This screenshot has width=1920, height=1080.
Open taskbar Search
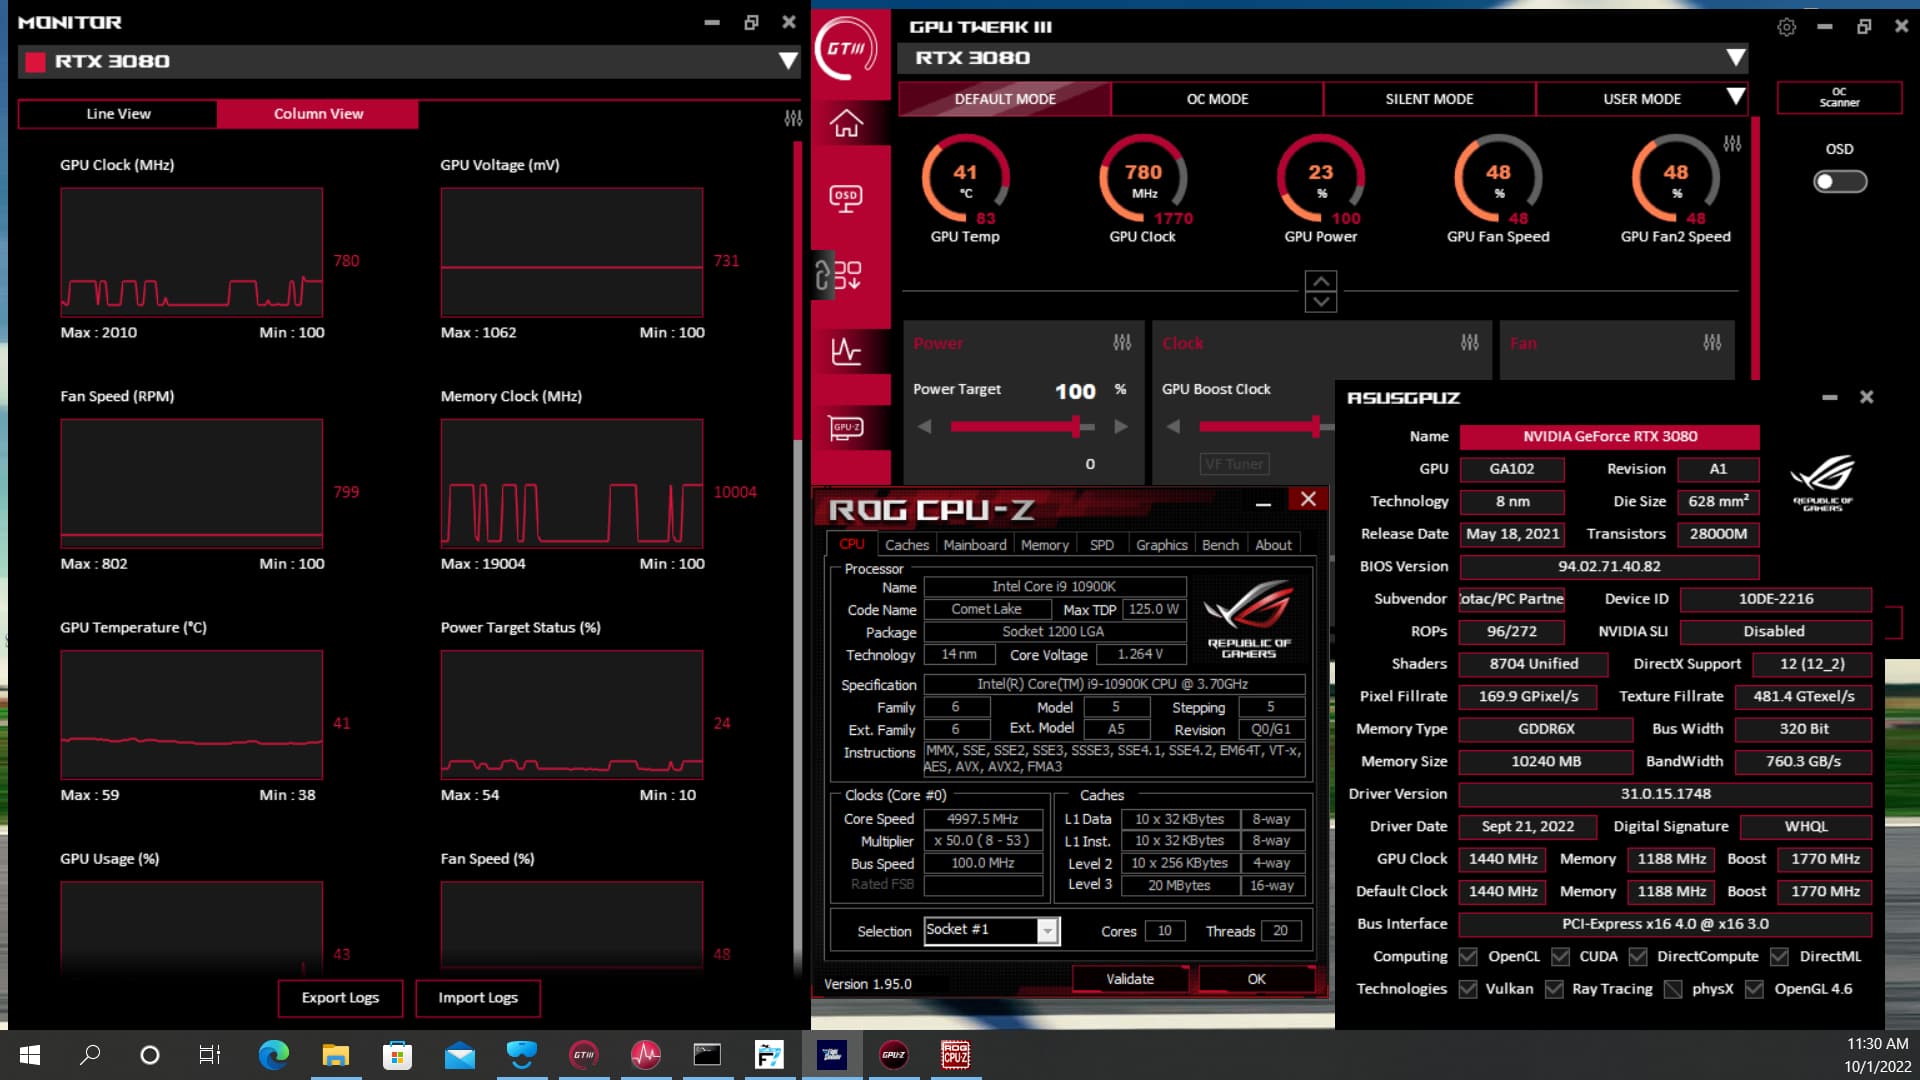tap(90, 1055)
